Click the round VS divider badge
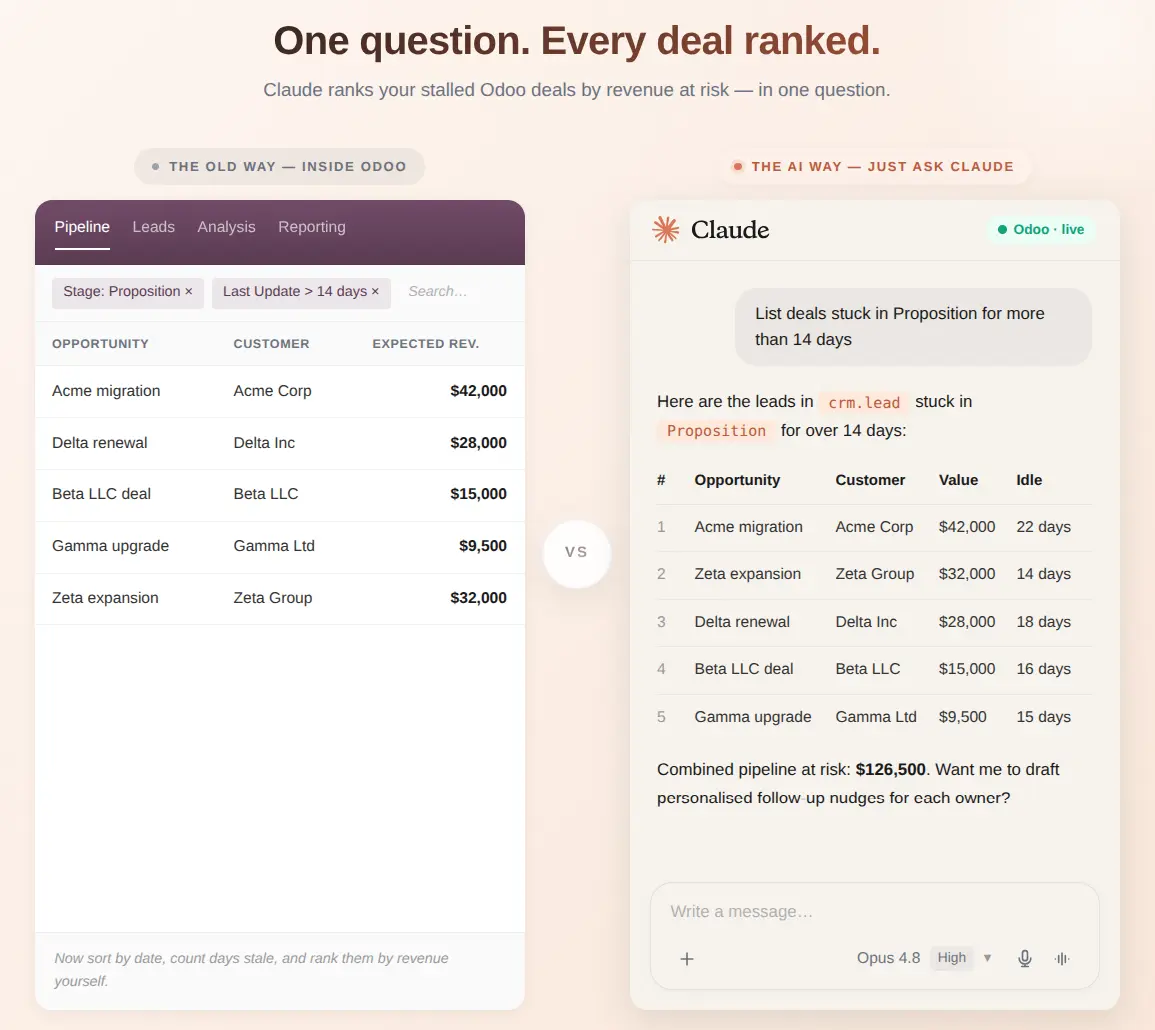The width and height of the screenshot is (1155, 1030). pyautogui.click(x=576, y=553)
